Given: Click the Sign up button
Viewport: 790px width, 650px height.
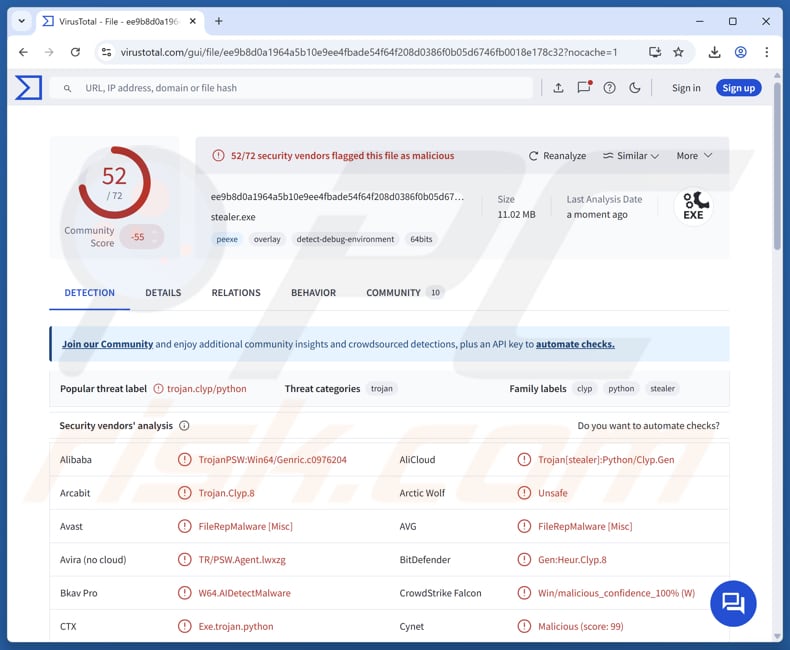Looking at the screenshot, I should pos(738,88).
